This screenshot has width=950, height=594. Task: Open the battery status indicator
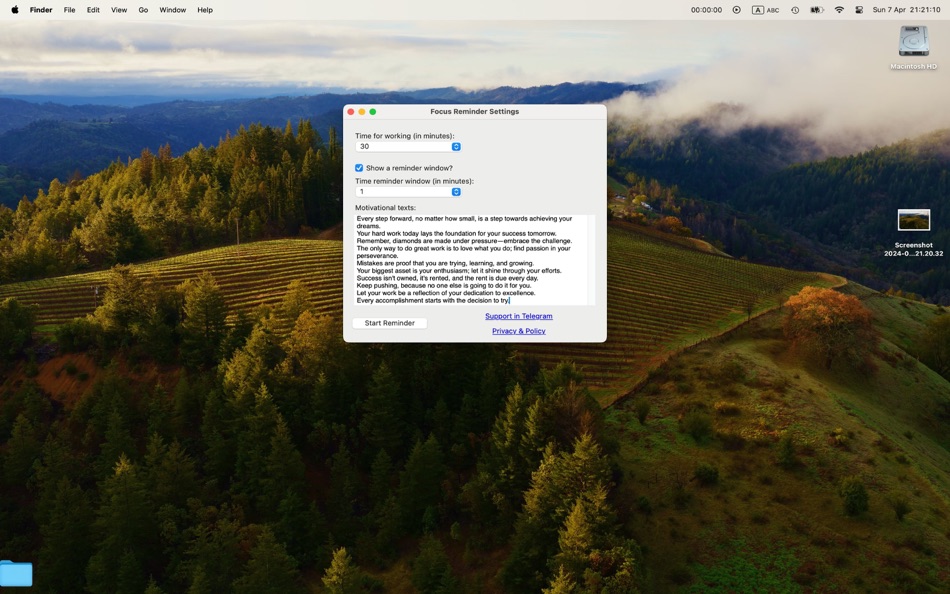817,10
